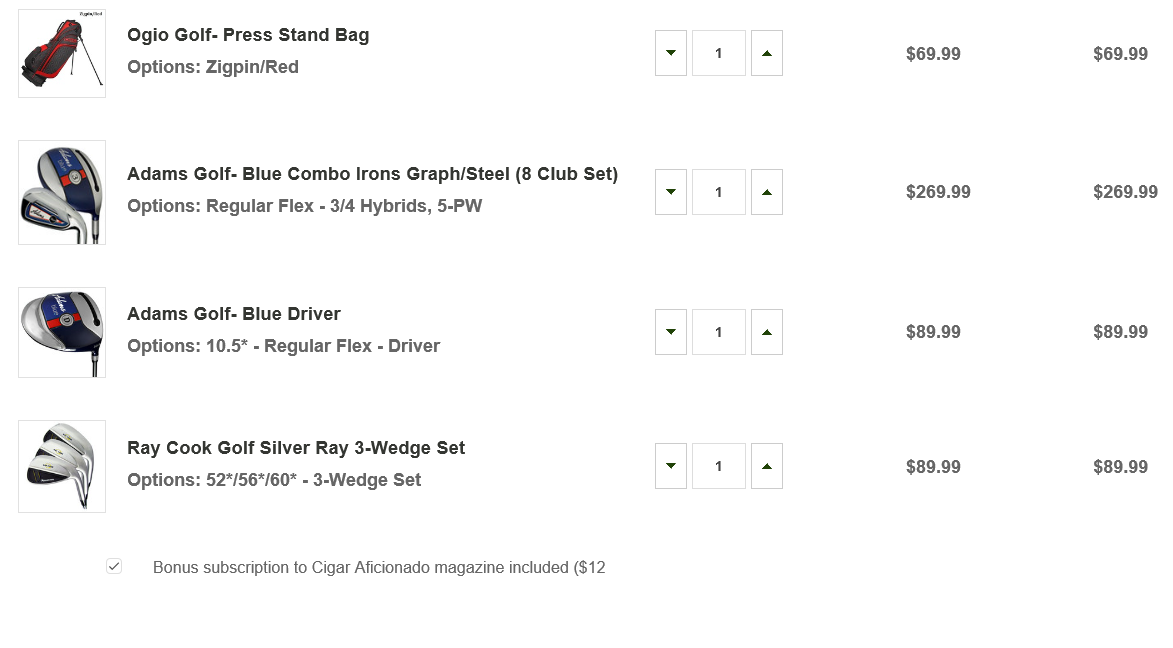Screen dimensions: 1173x648
Task: Decrease quantity for Adams Golf Blue Driver
Action: tap(671, 332)
